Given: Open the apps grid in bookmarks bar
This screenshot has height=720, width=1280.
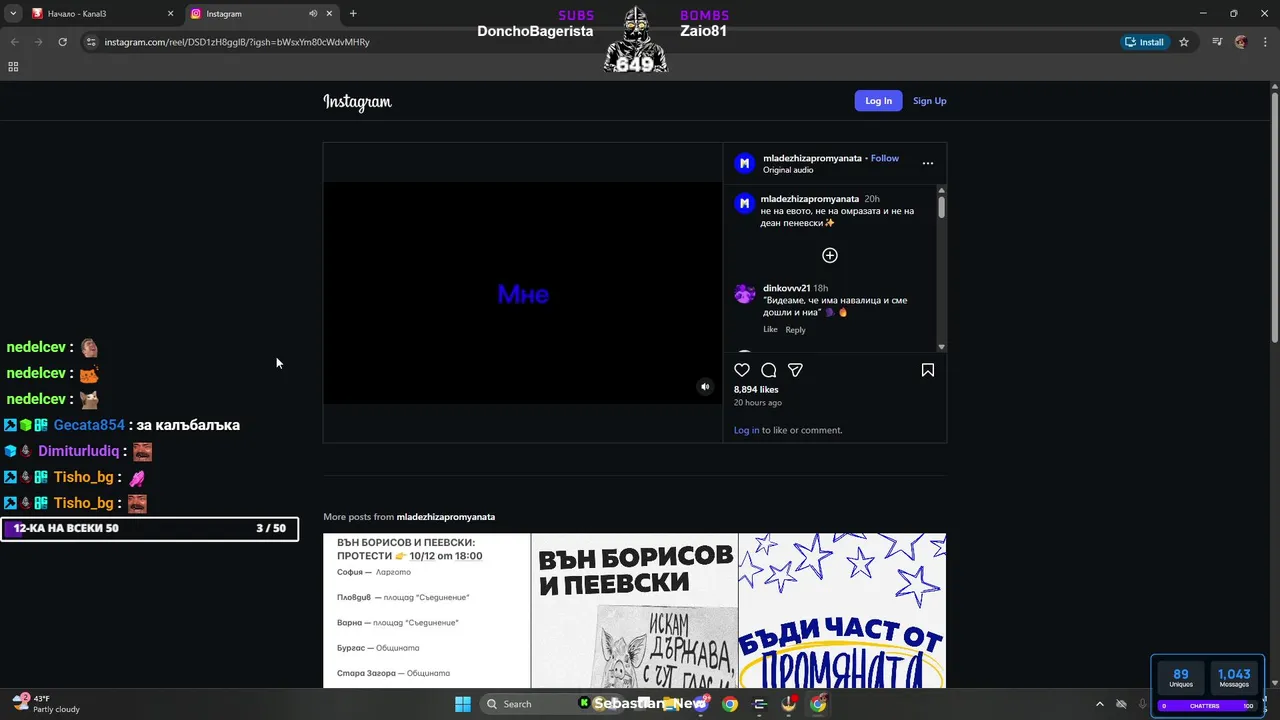Looking at the screenshot, I should click(x=13, y=67).
